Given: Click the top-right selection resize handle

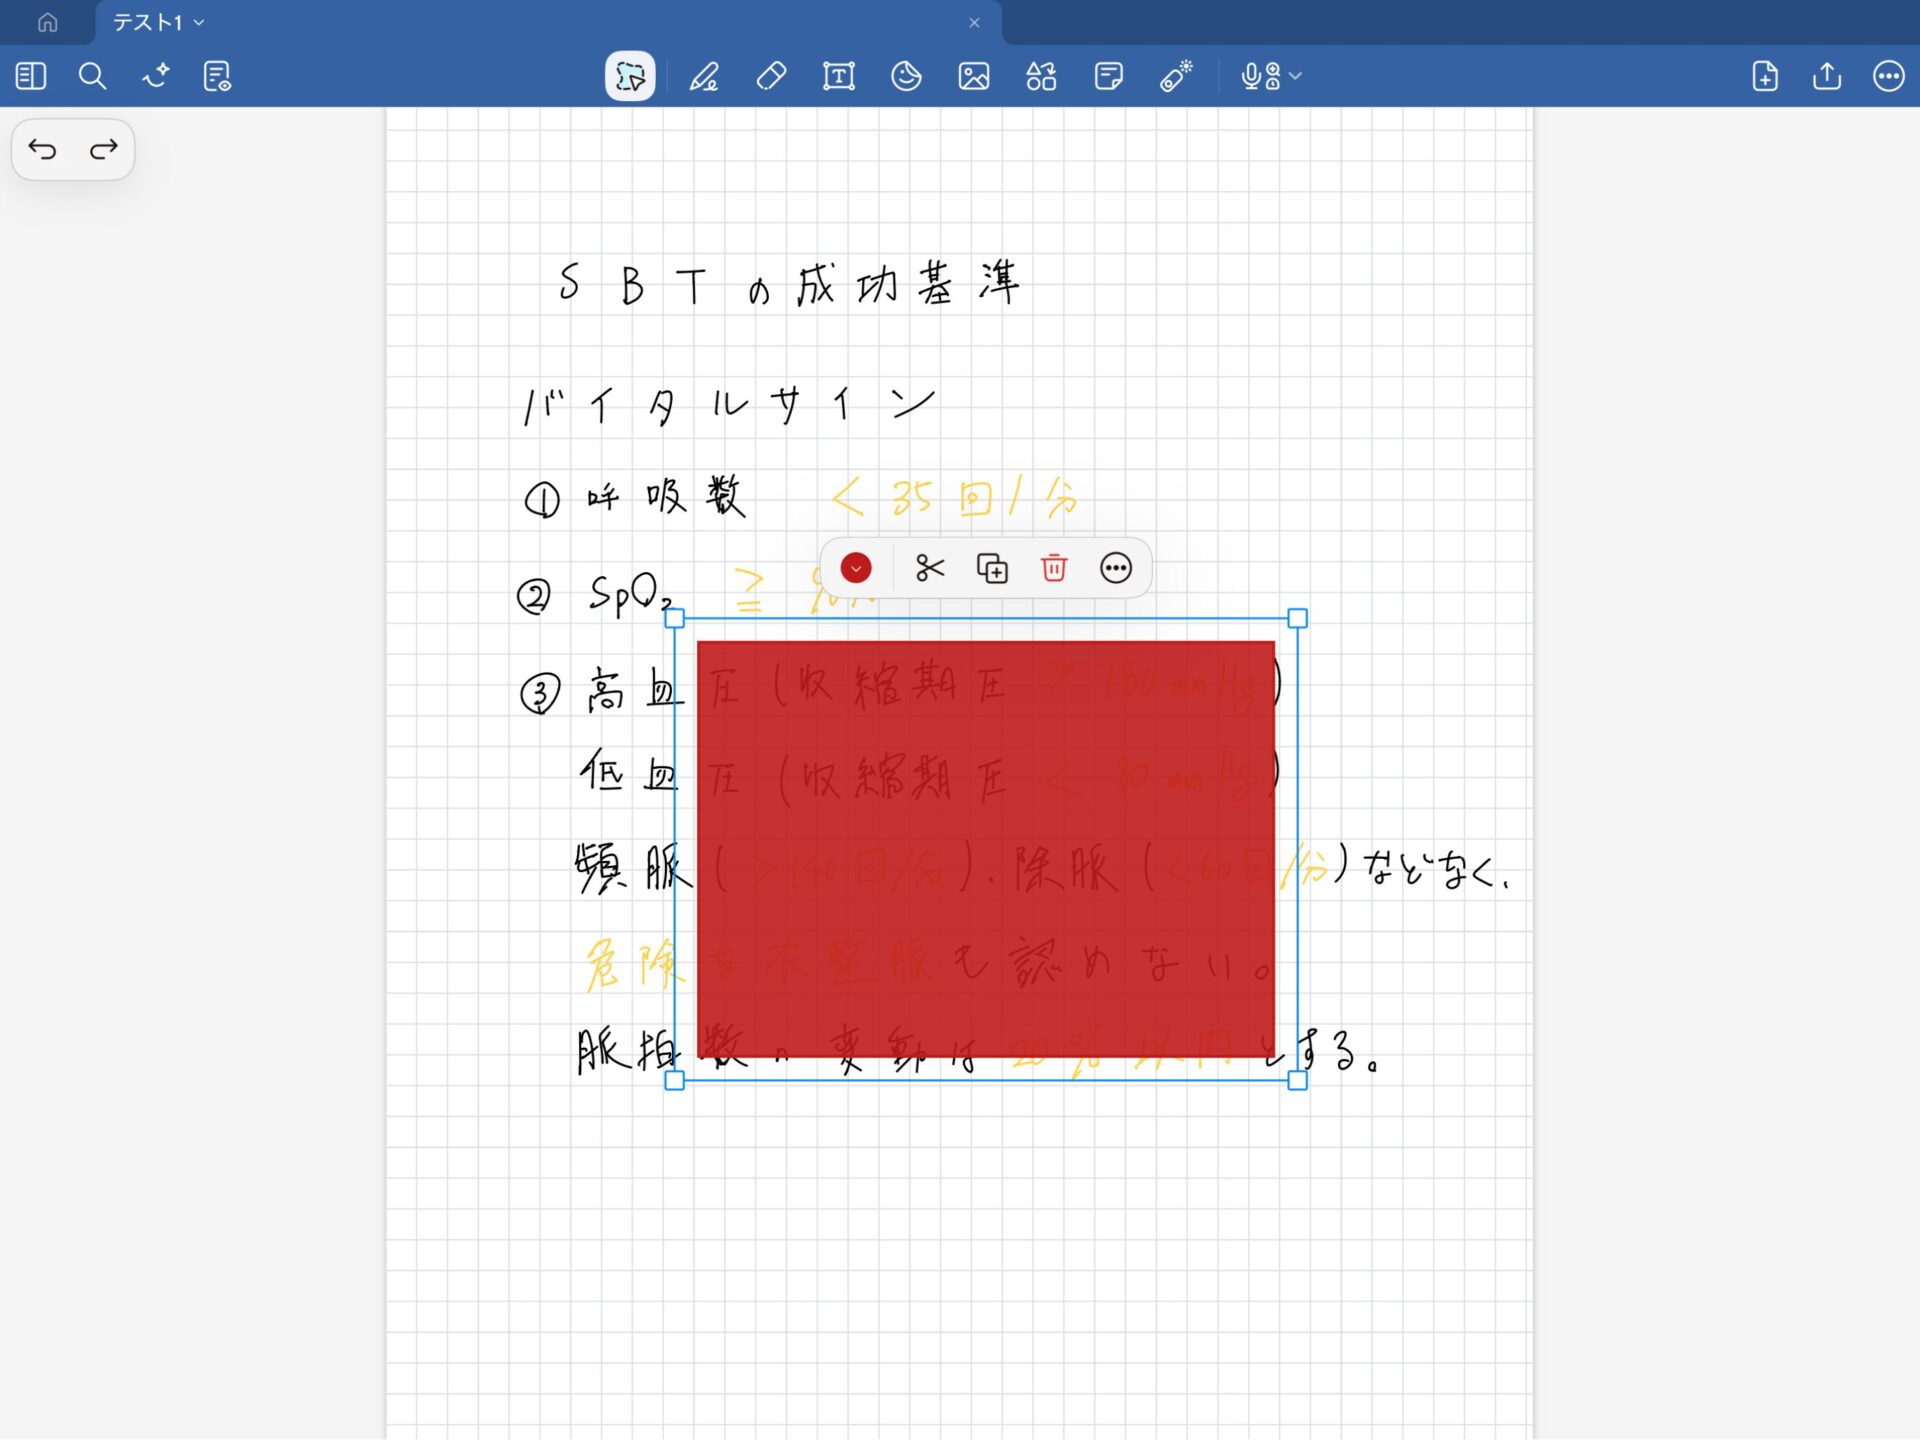Looking at the screenshot, I should click(x=1297, y=619).
